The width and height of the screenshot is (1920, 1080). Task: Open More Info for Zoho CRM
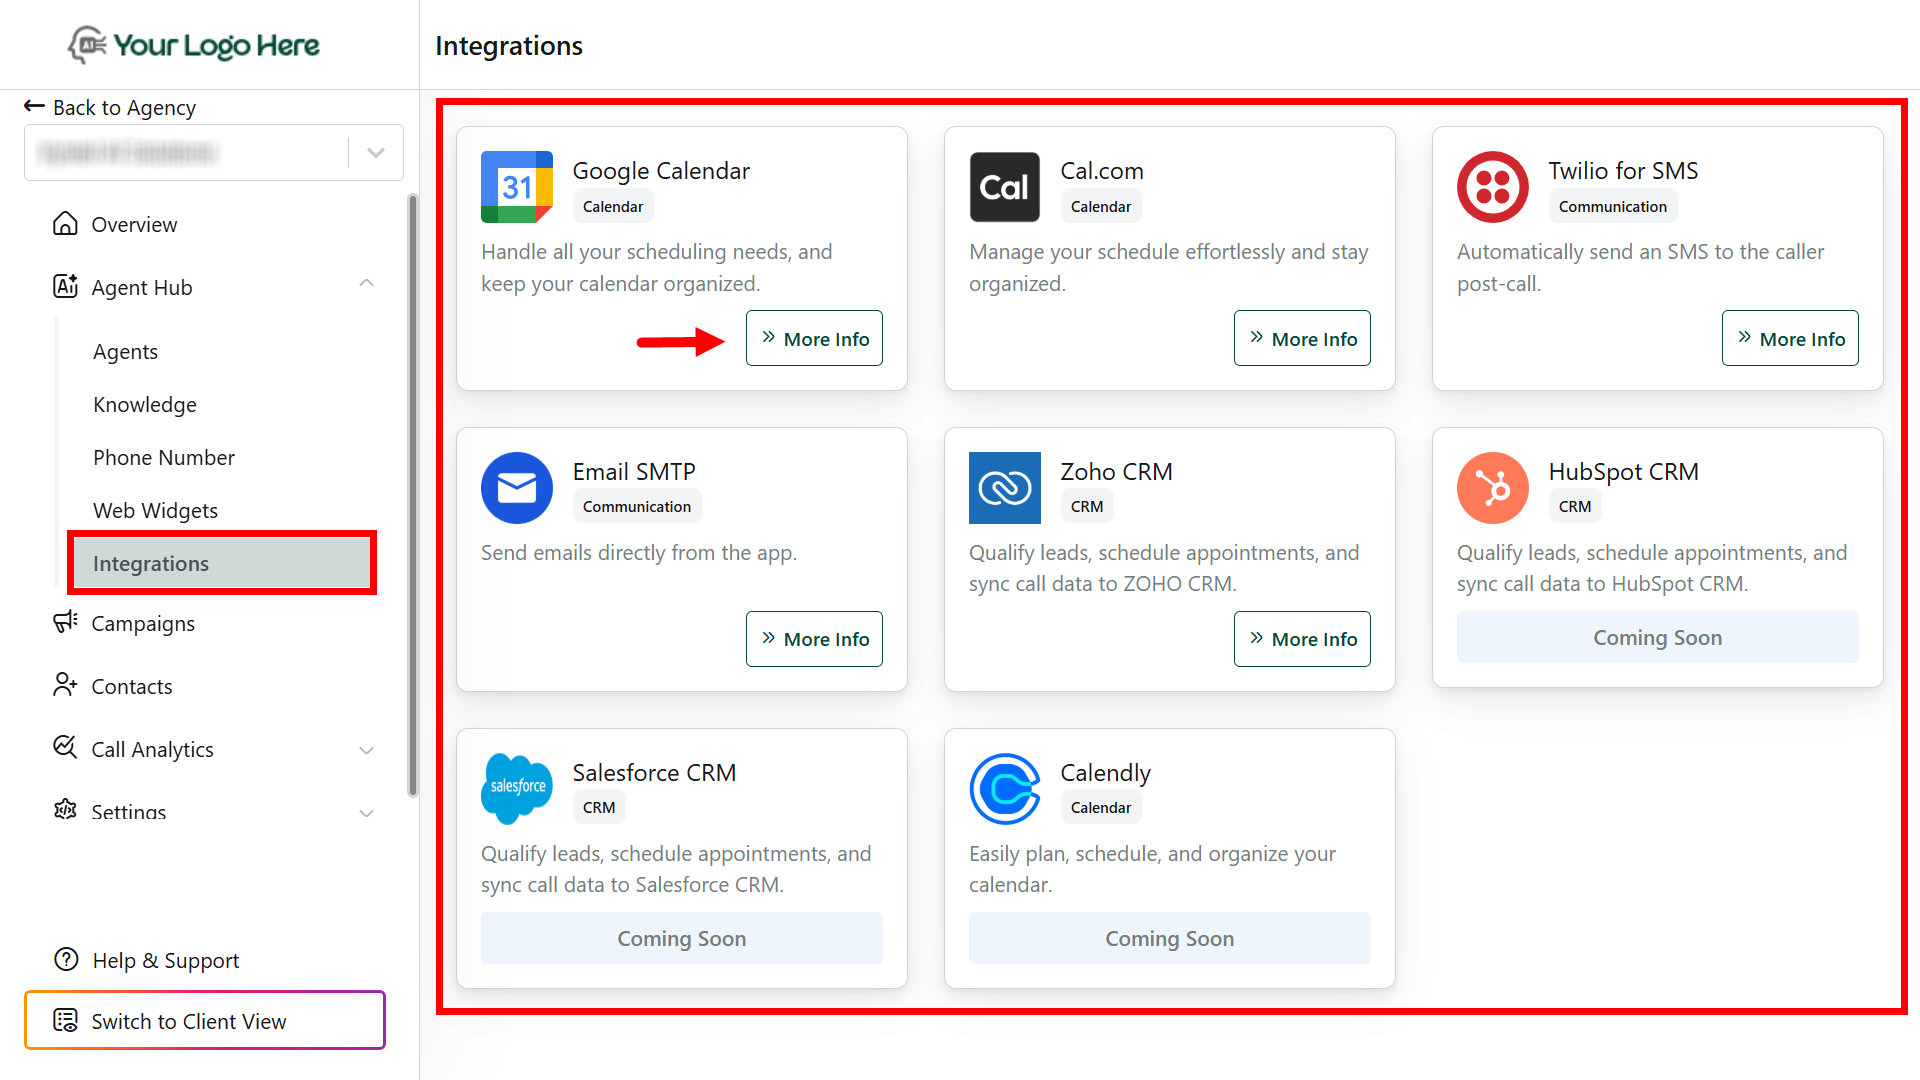pos(1302,639)
